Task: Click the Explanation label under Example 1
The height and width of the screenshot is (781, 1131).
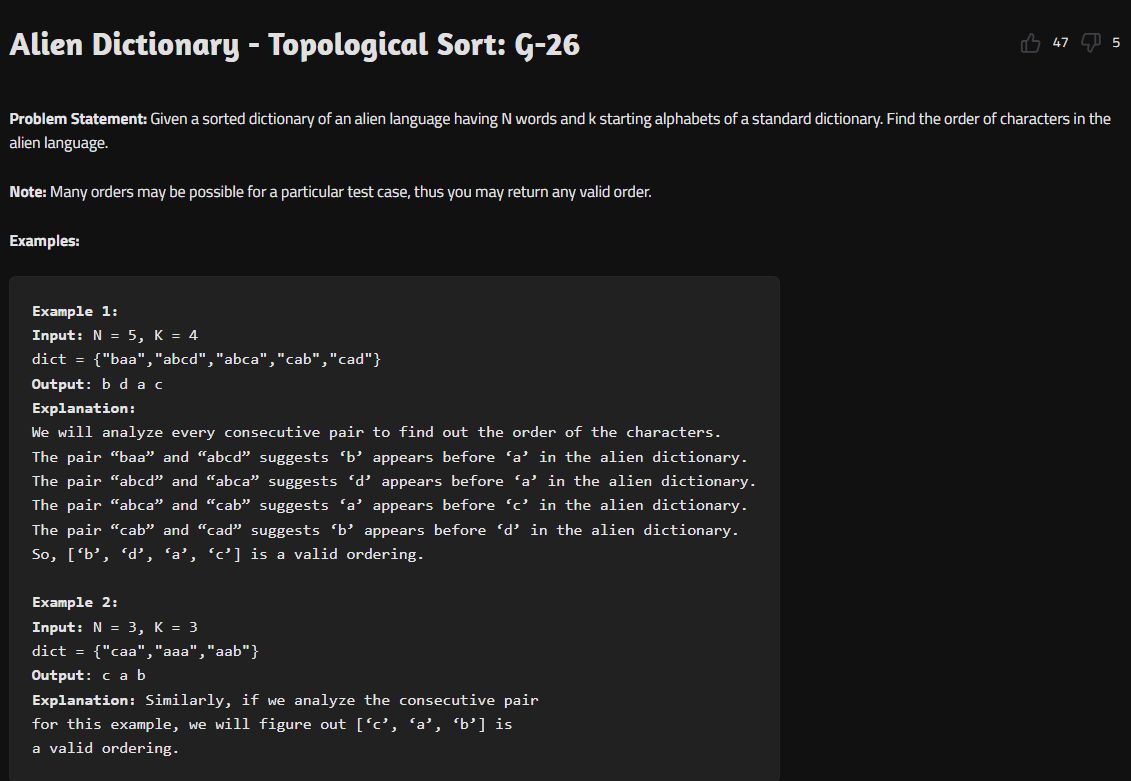Action: click(84, 408)
